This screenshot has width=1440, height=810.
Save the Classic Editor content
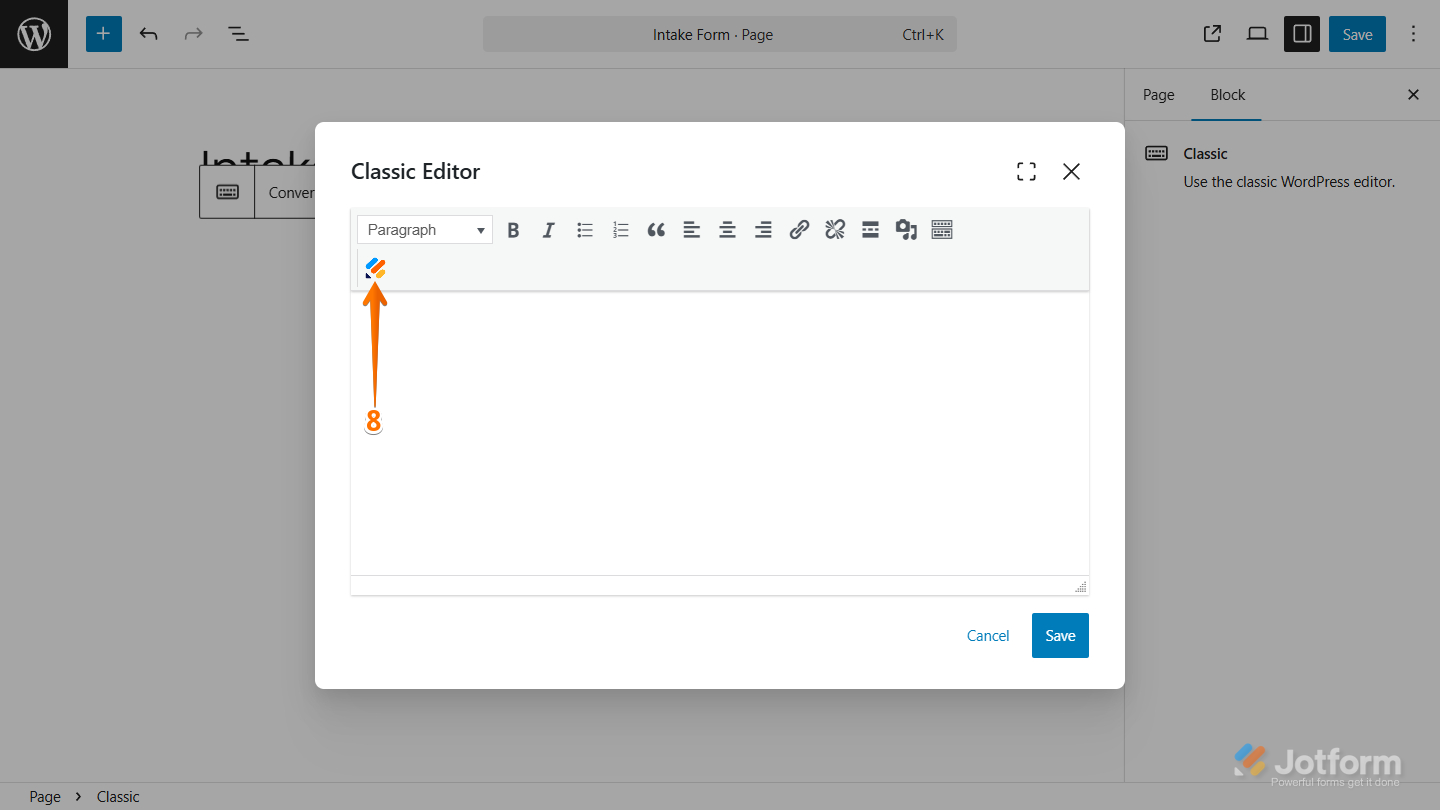coord(1060,635)
